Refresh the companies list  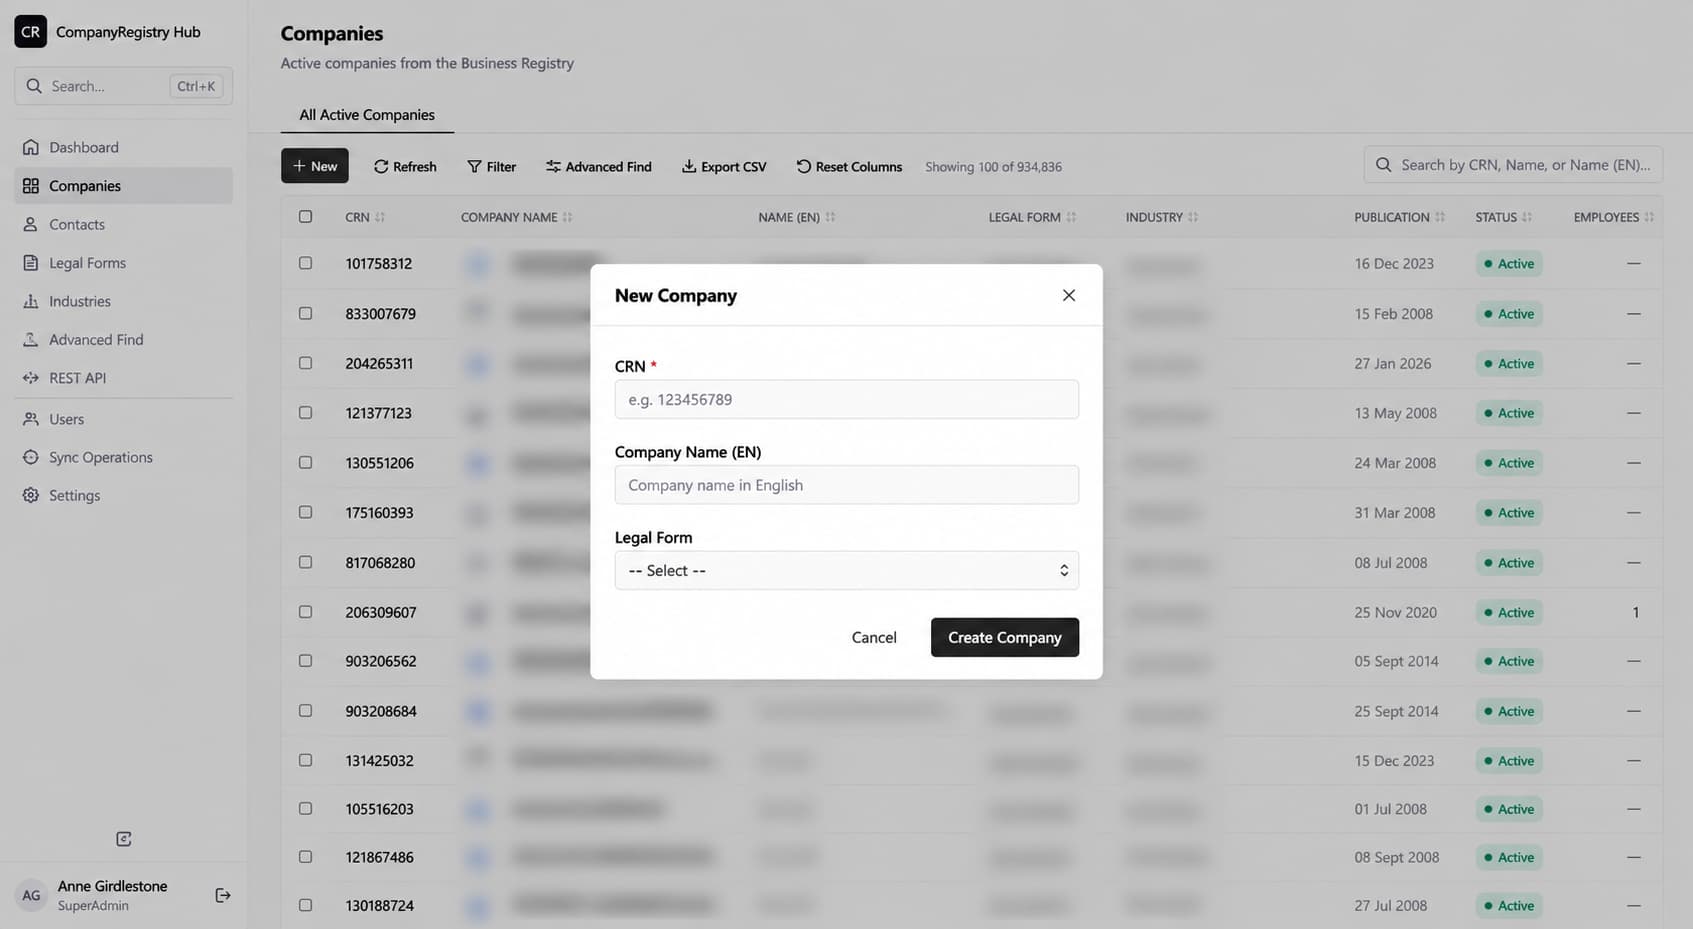point(405,166)
